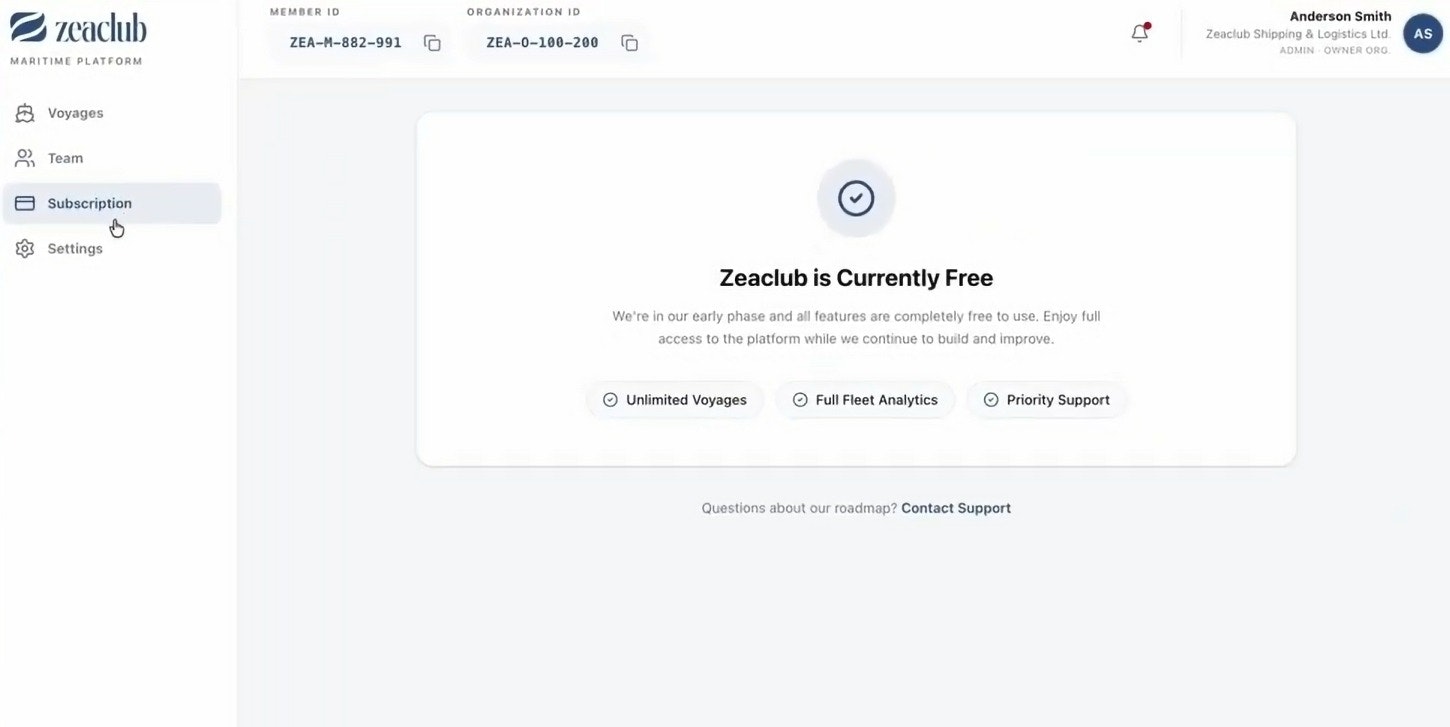Click the red notification indicator dot
The image size is (1450, 727).
pyautogui.click(x=1147, y=22)
